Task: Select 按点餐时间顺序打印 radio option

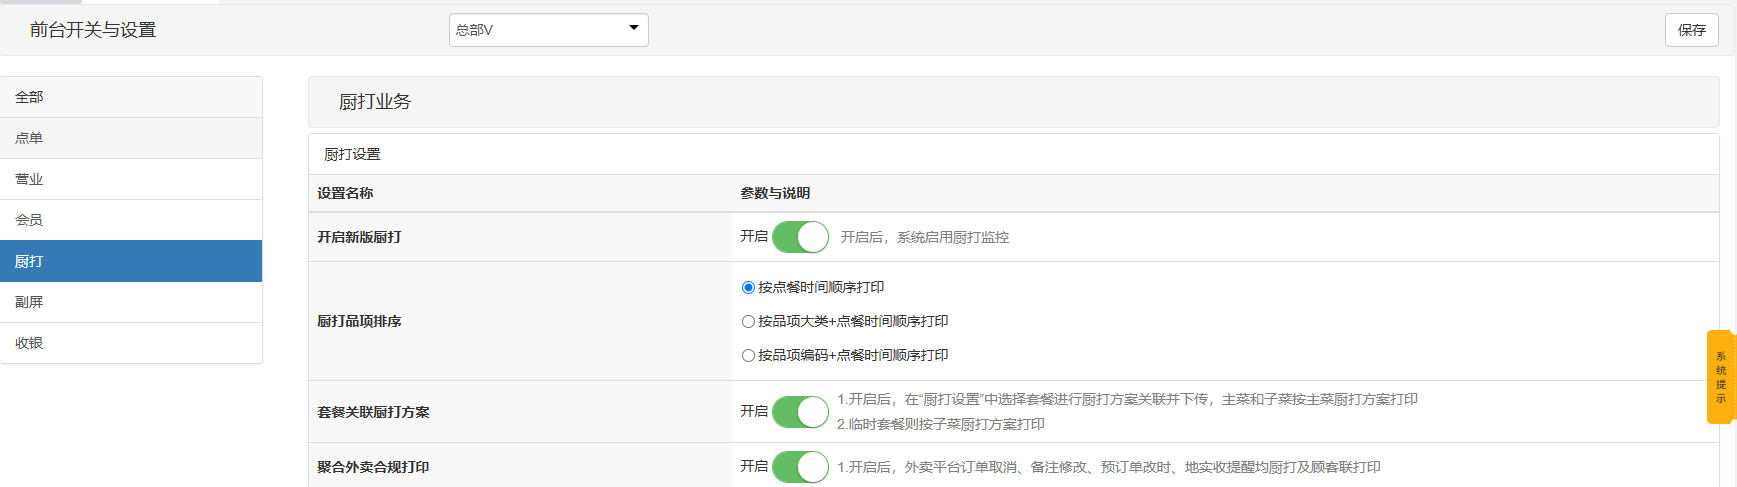Action: [748, 288]
